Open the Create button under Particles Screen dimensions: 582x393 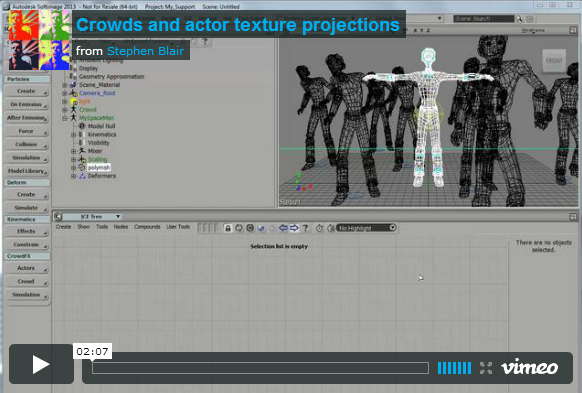click(27, 91)
